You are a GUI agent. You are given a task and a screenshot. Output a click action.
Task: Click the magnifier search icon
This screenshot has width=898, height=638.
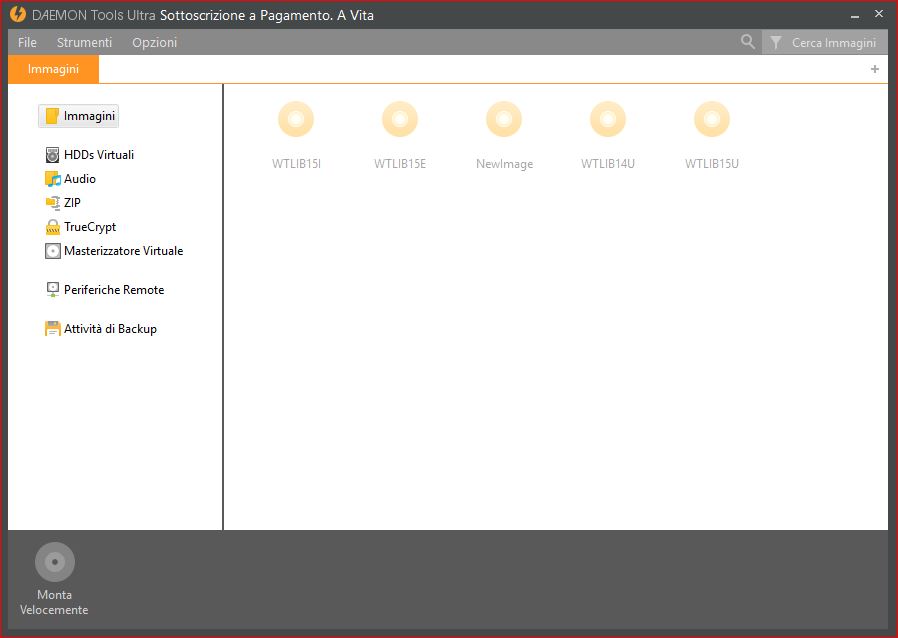pyautogui.click(x=747, y=42)
